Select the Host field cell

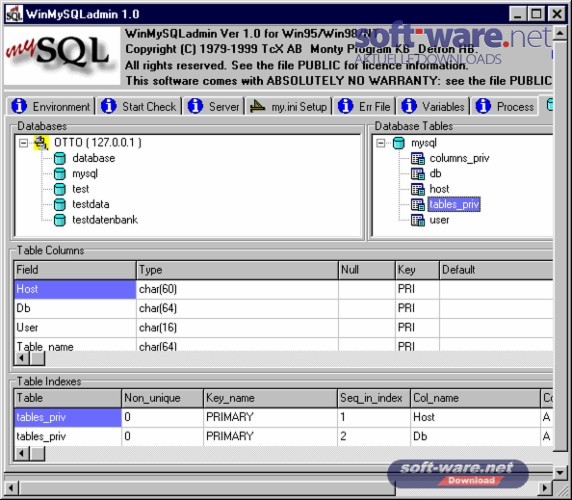75,289
